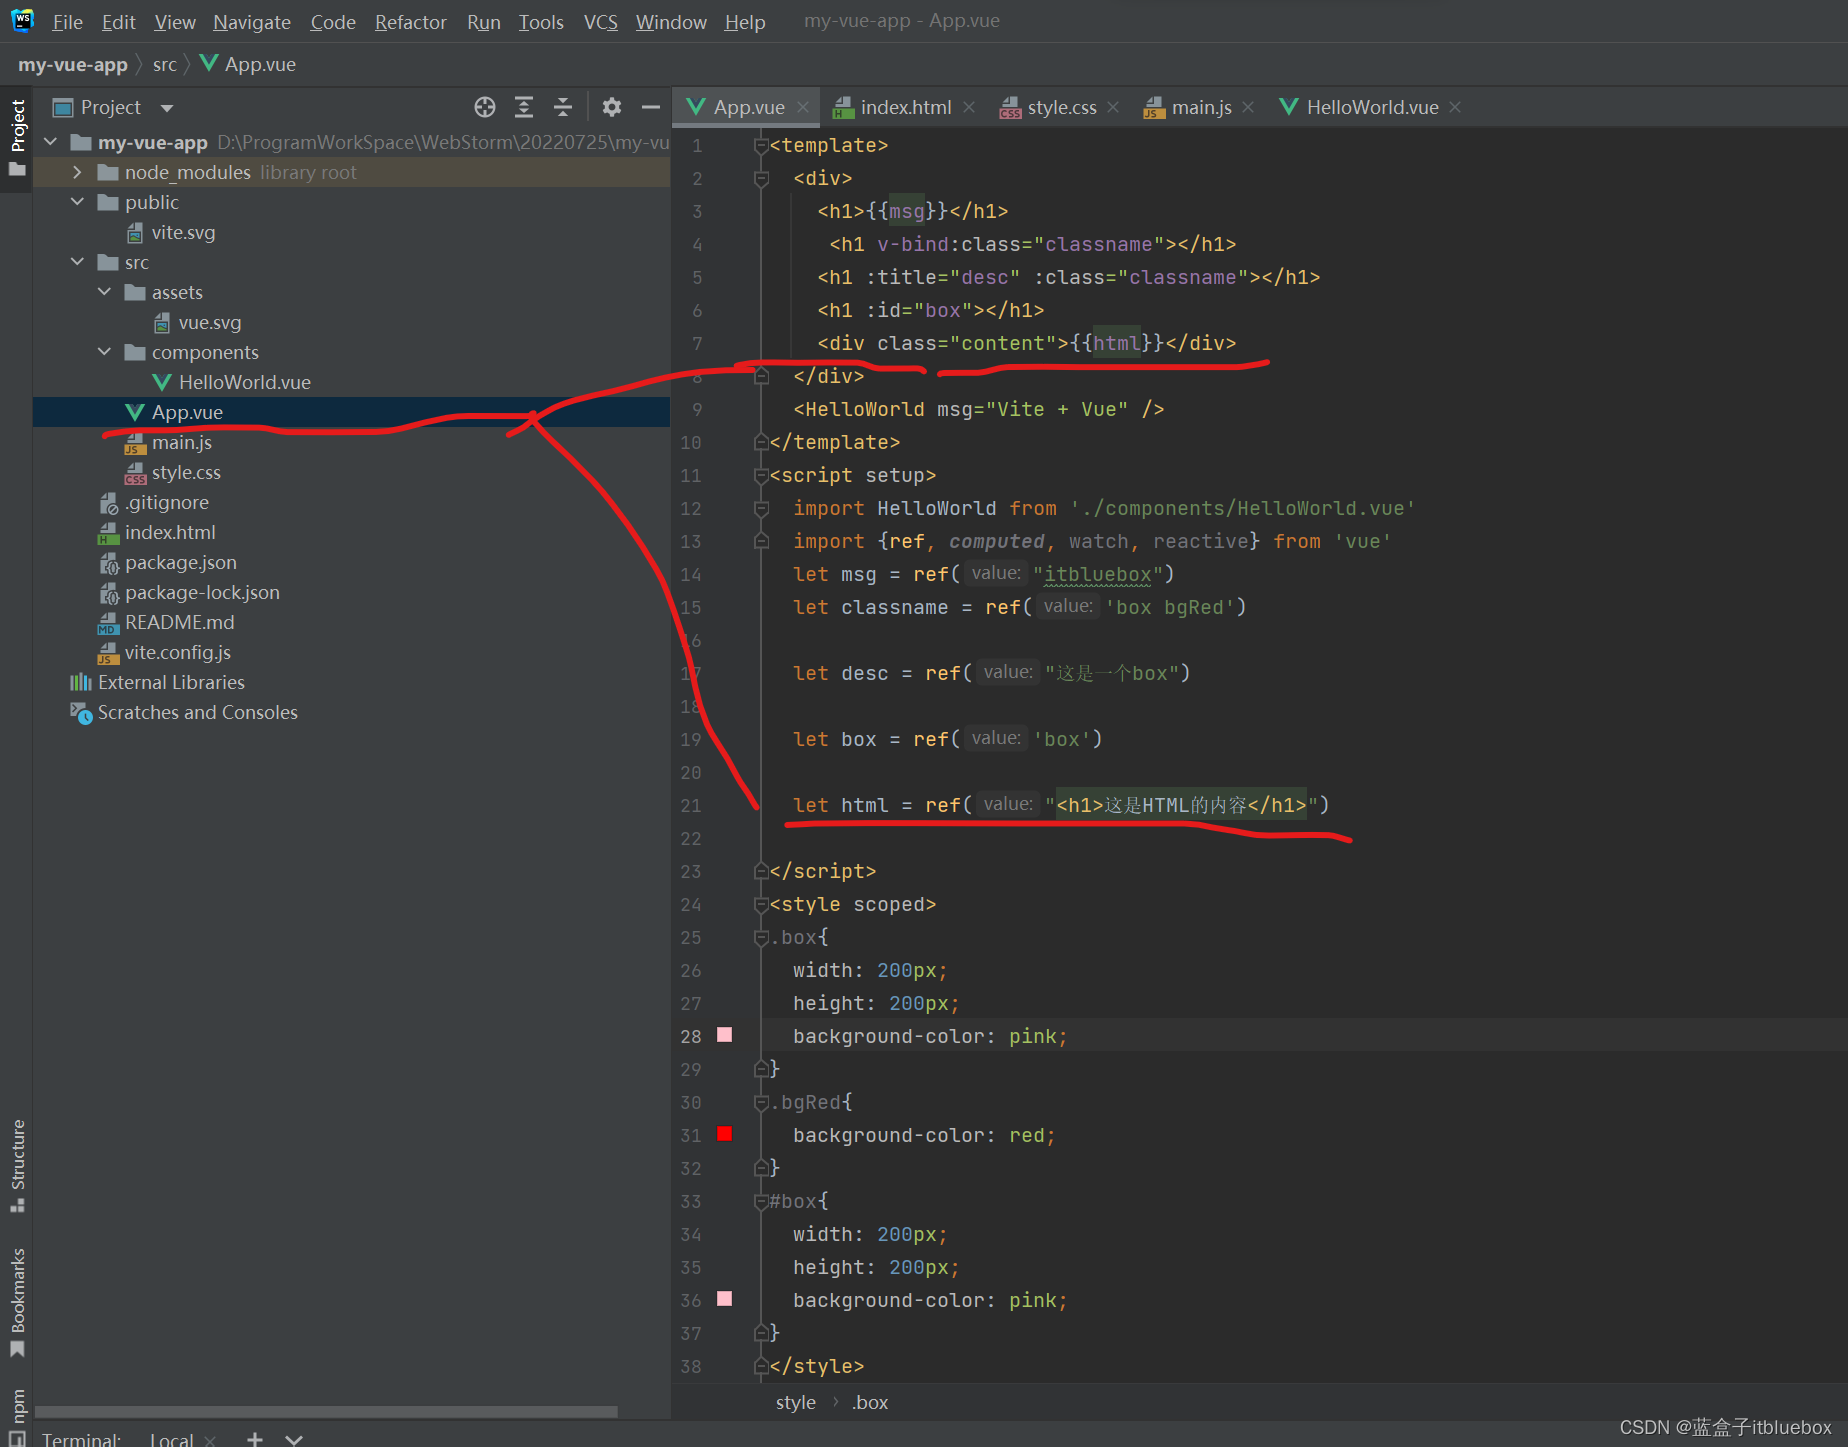The image size is (1848, 1447).
Task: Switch to the main.js editor tab
Action: pyautogui.click(x=1200, y=107)
